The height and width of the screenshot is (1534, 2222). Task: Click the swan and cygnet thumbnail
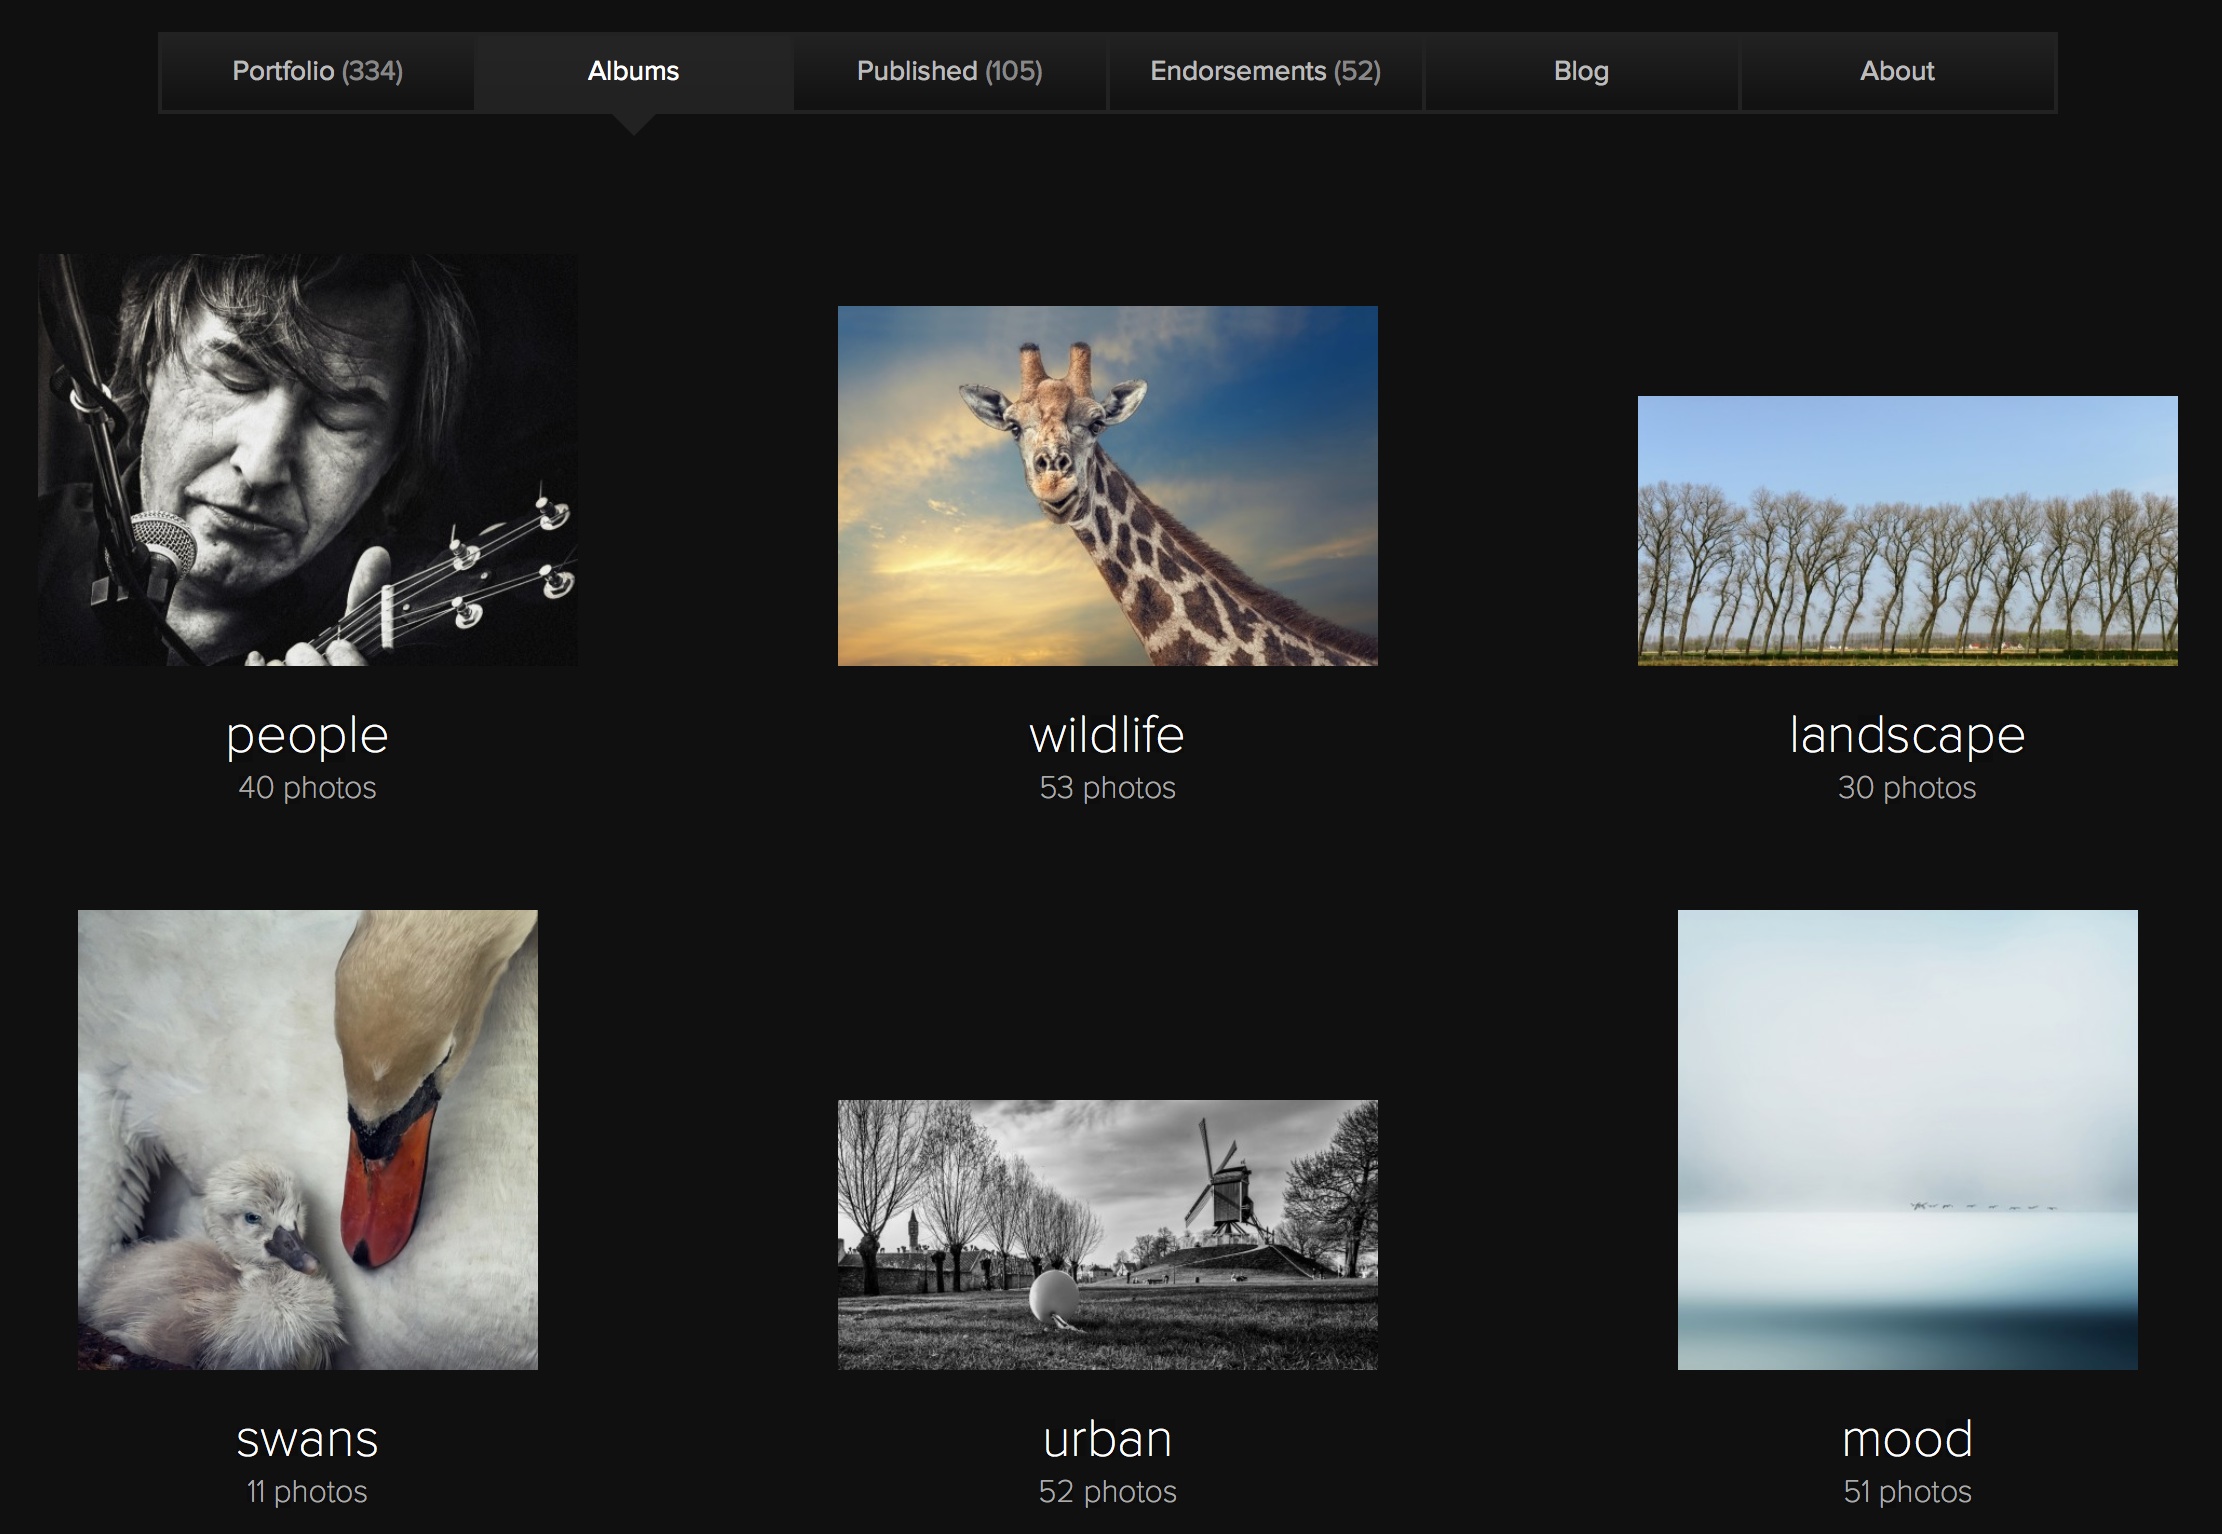pos(307,1139)
